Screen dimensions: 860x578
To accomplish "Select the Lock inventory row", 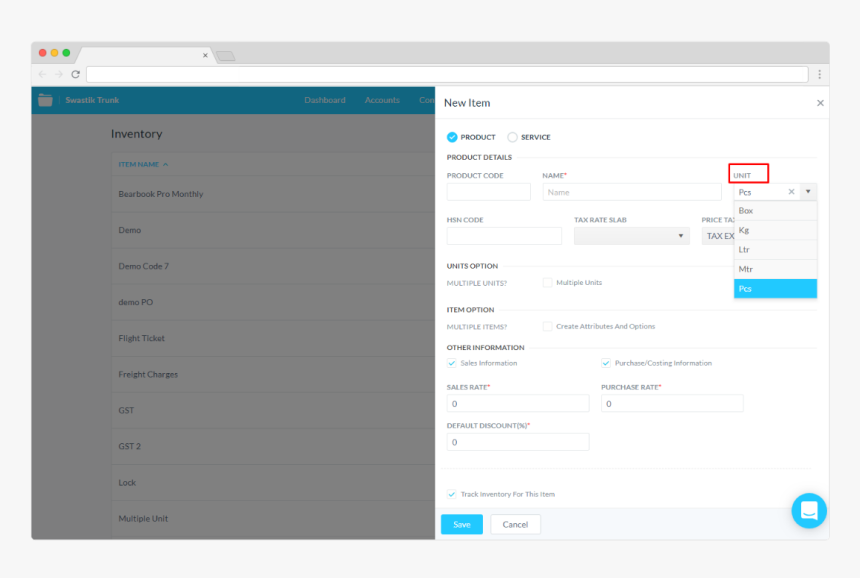I will [273, 483].
